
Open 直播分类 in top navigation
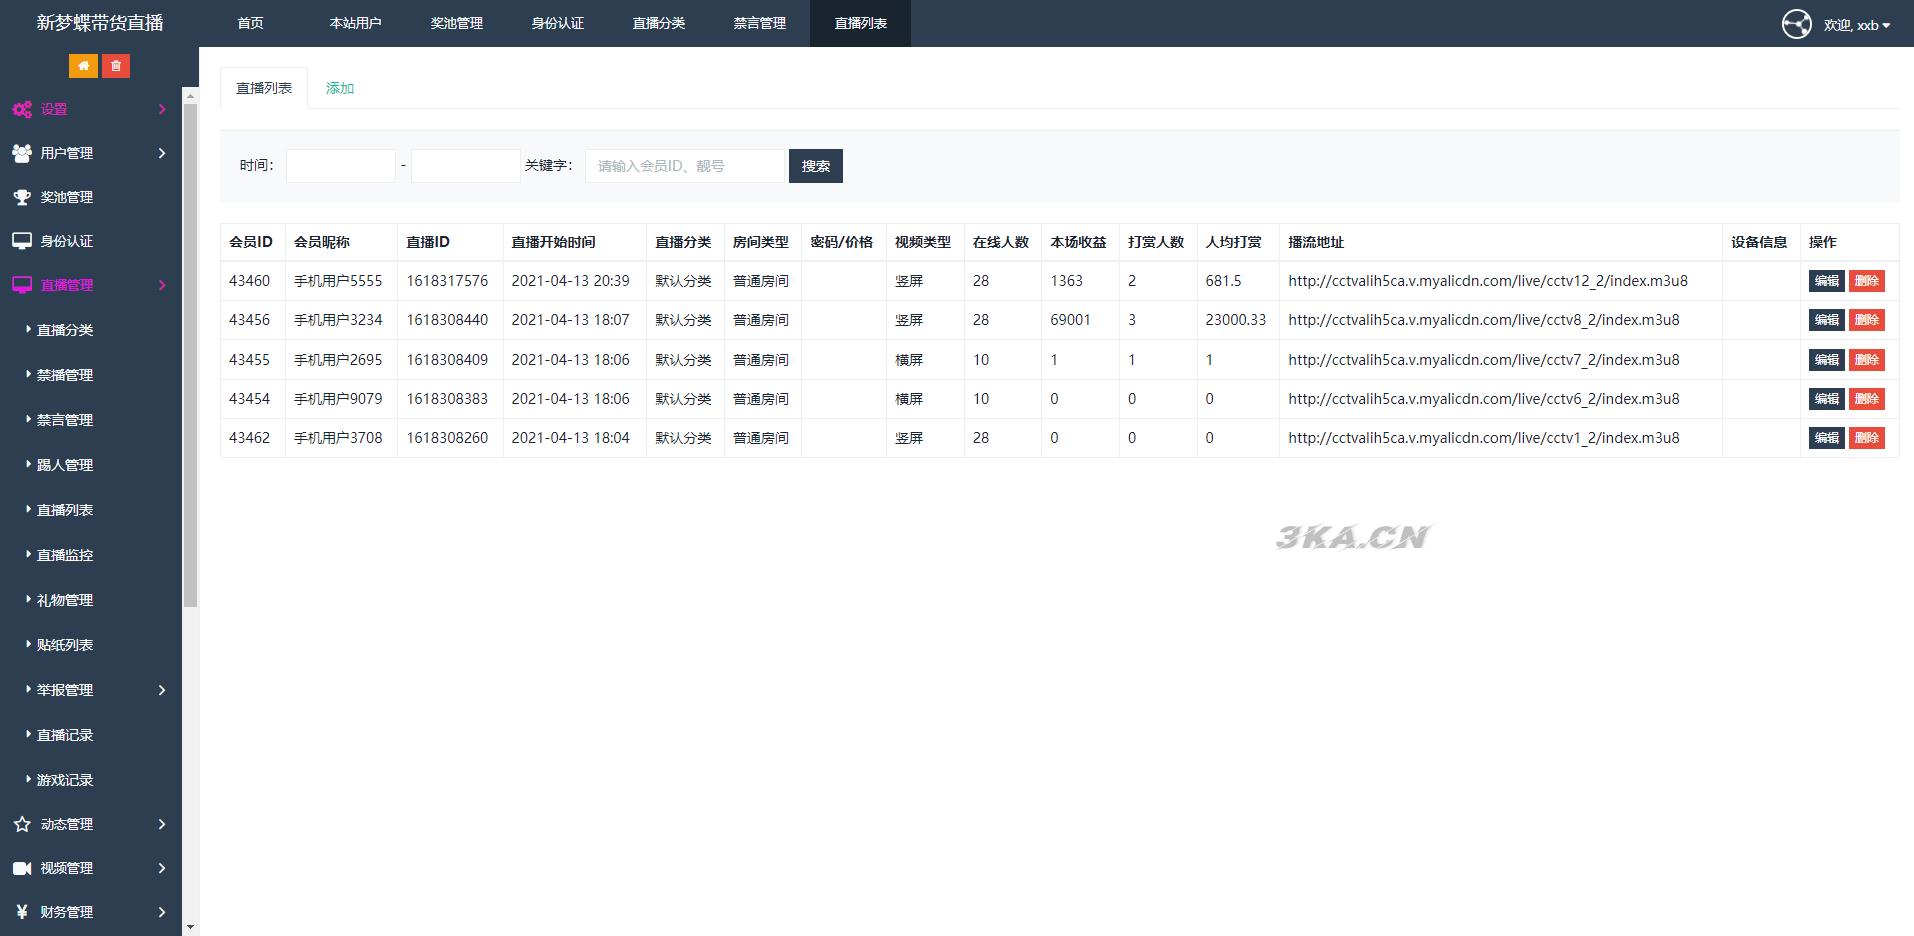pyautogui.click(x=658, y=23)
